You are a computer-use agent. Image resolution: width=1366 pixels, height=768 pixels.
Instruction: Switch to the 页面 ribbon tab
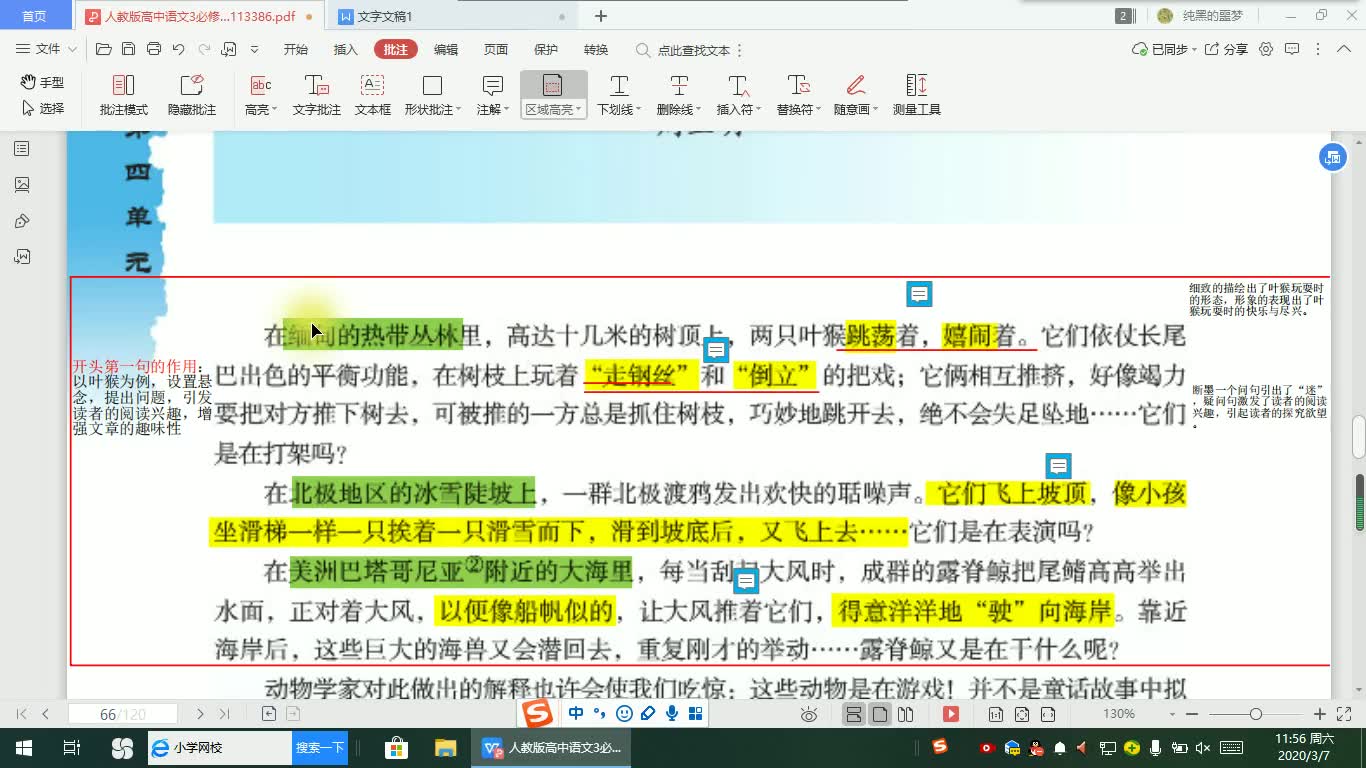pos(496,49)
